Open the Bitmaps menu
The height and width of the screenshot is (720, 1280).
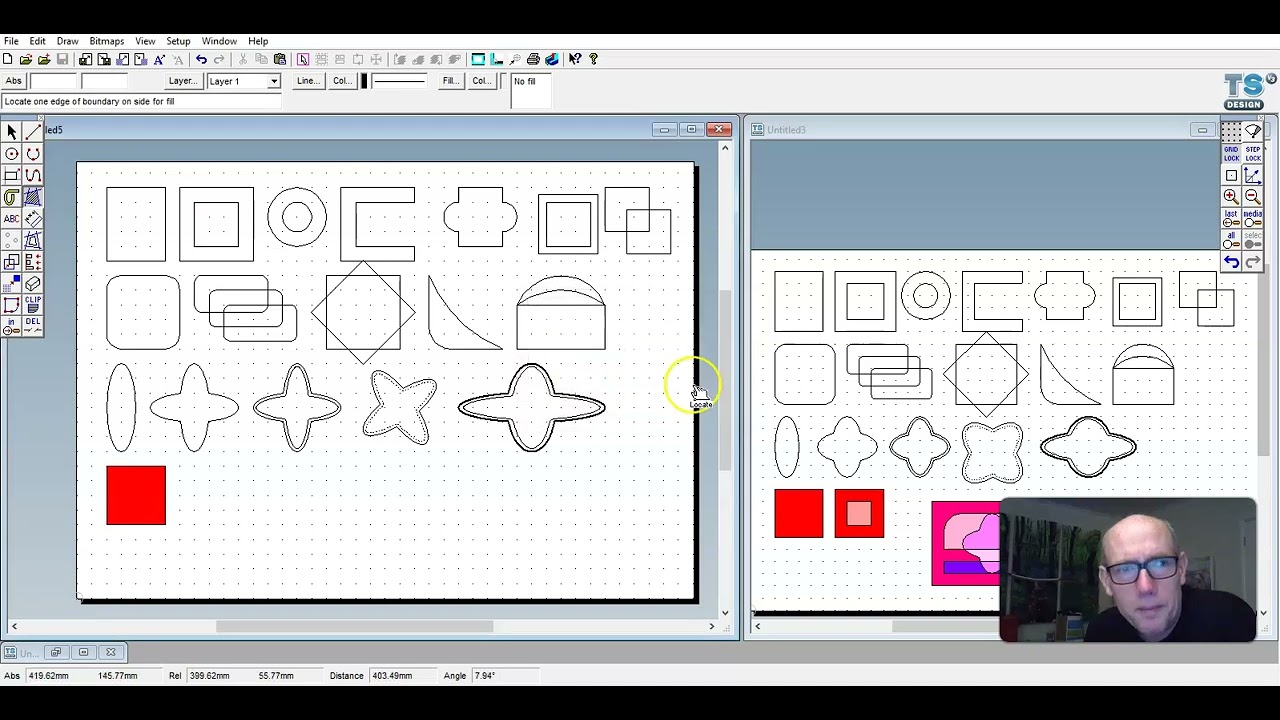tap(107, 41)
